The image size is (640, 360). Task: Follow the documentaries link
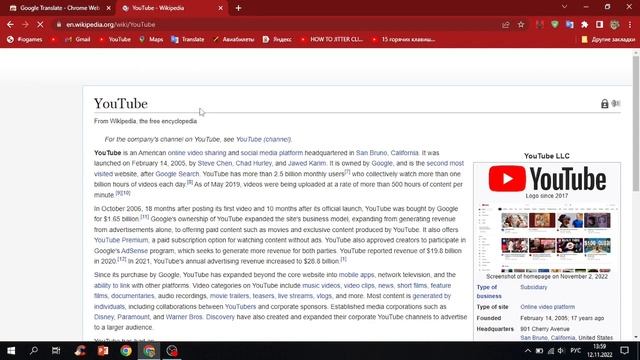pyautogui.click(x=133, y=296)
